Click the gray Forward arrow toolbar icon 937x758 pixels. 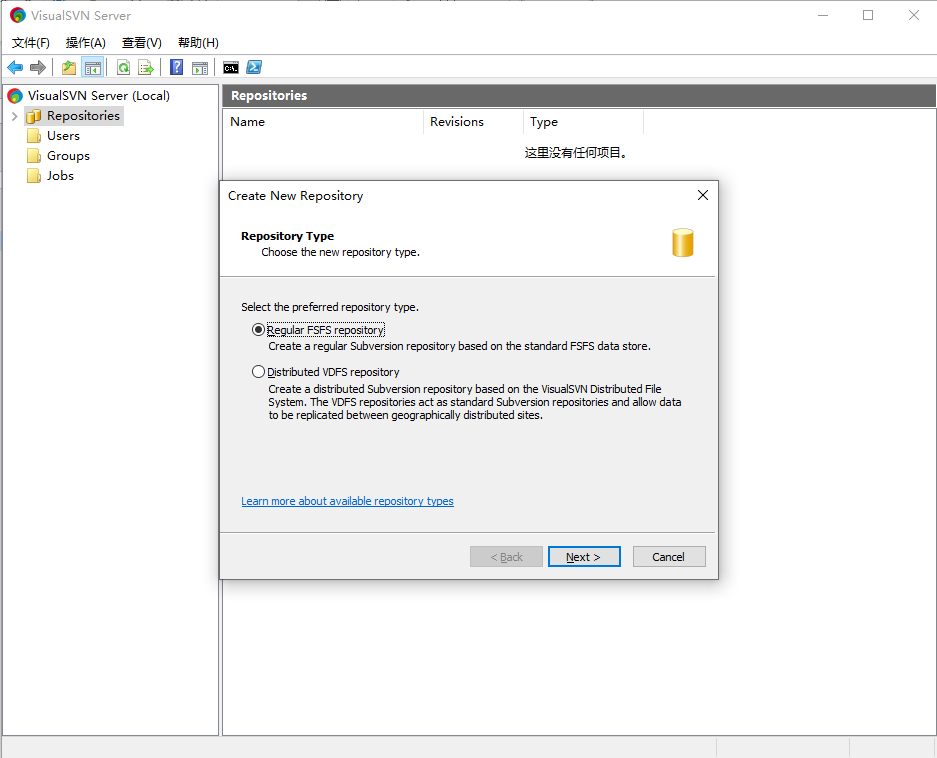click(38, 68)
